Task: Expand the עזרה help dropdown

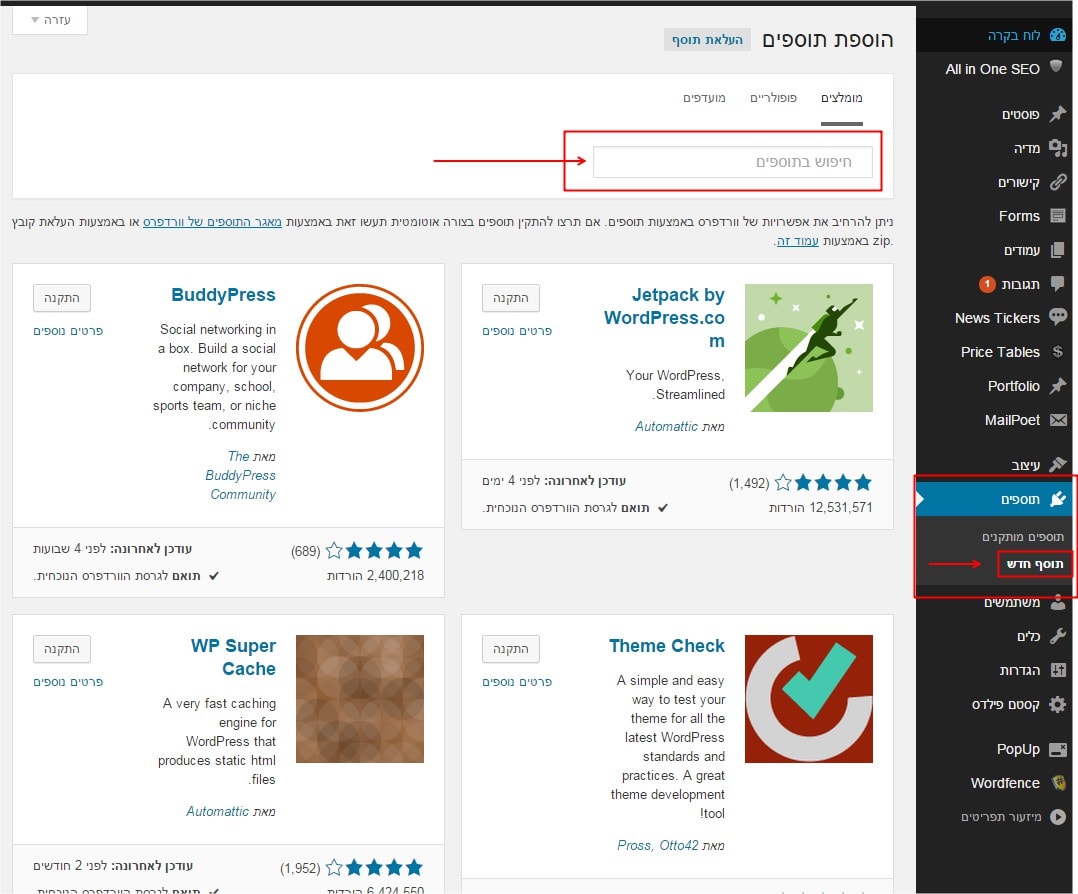Action: point(51,20)
